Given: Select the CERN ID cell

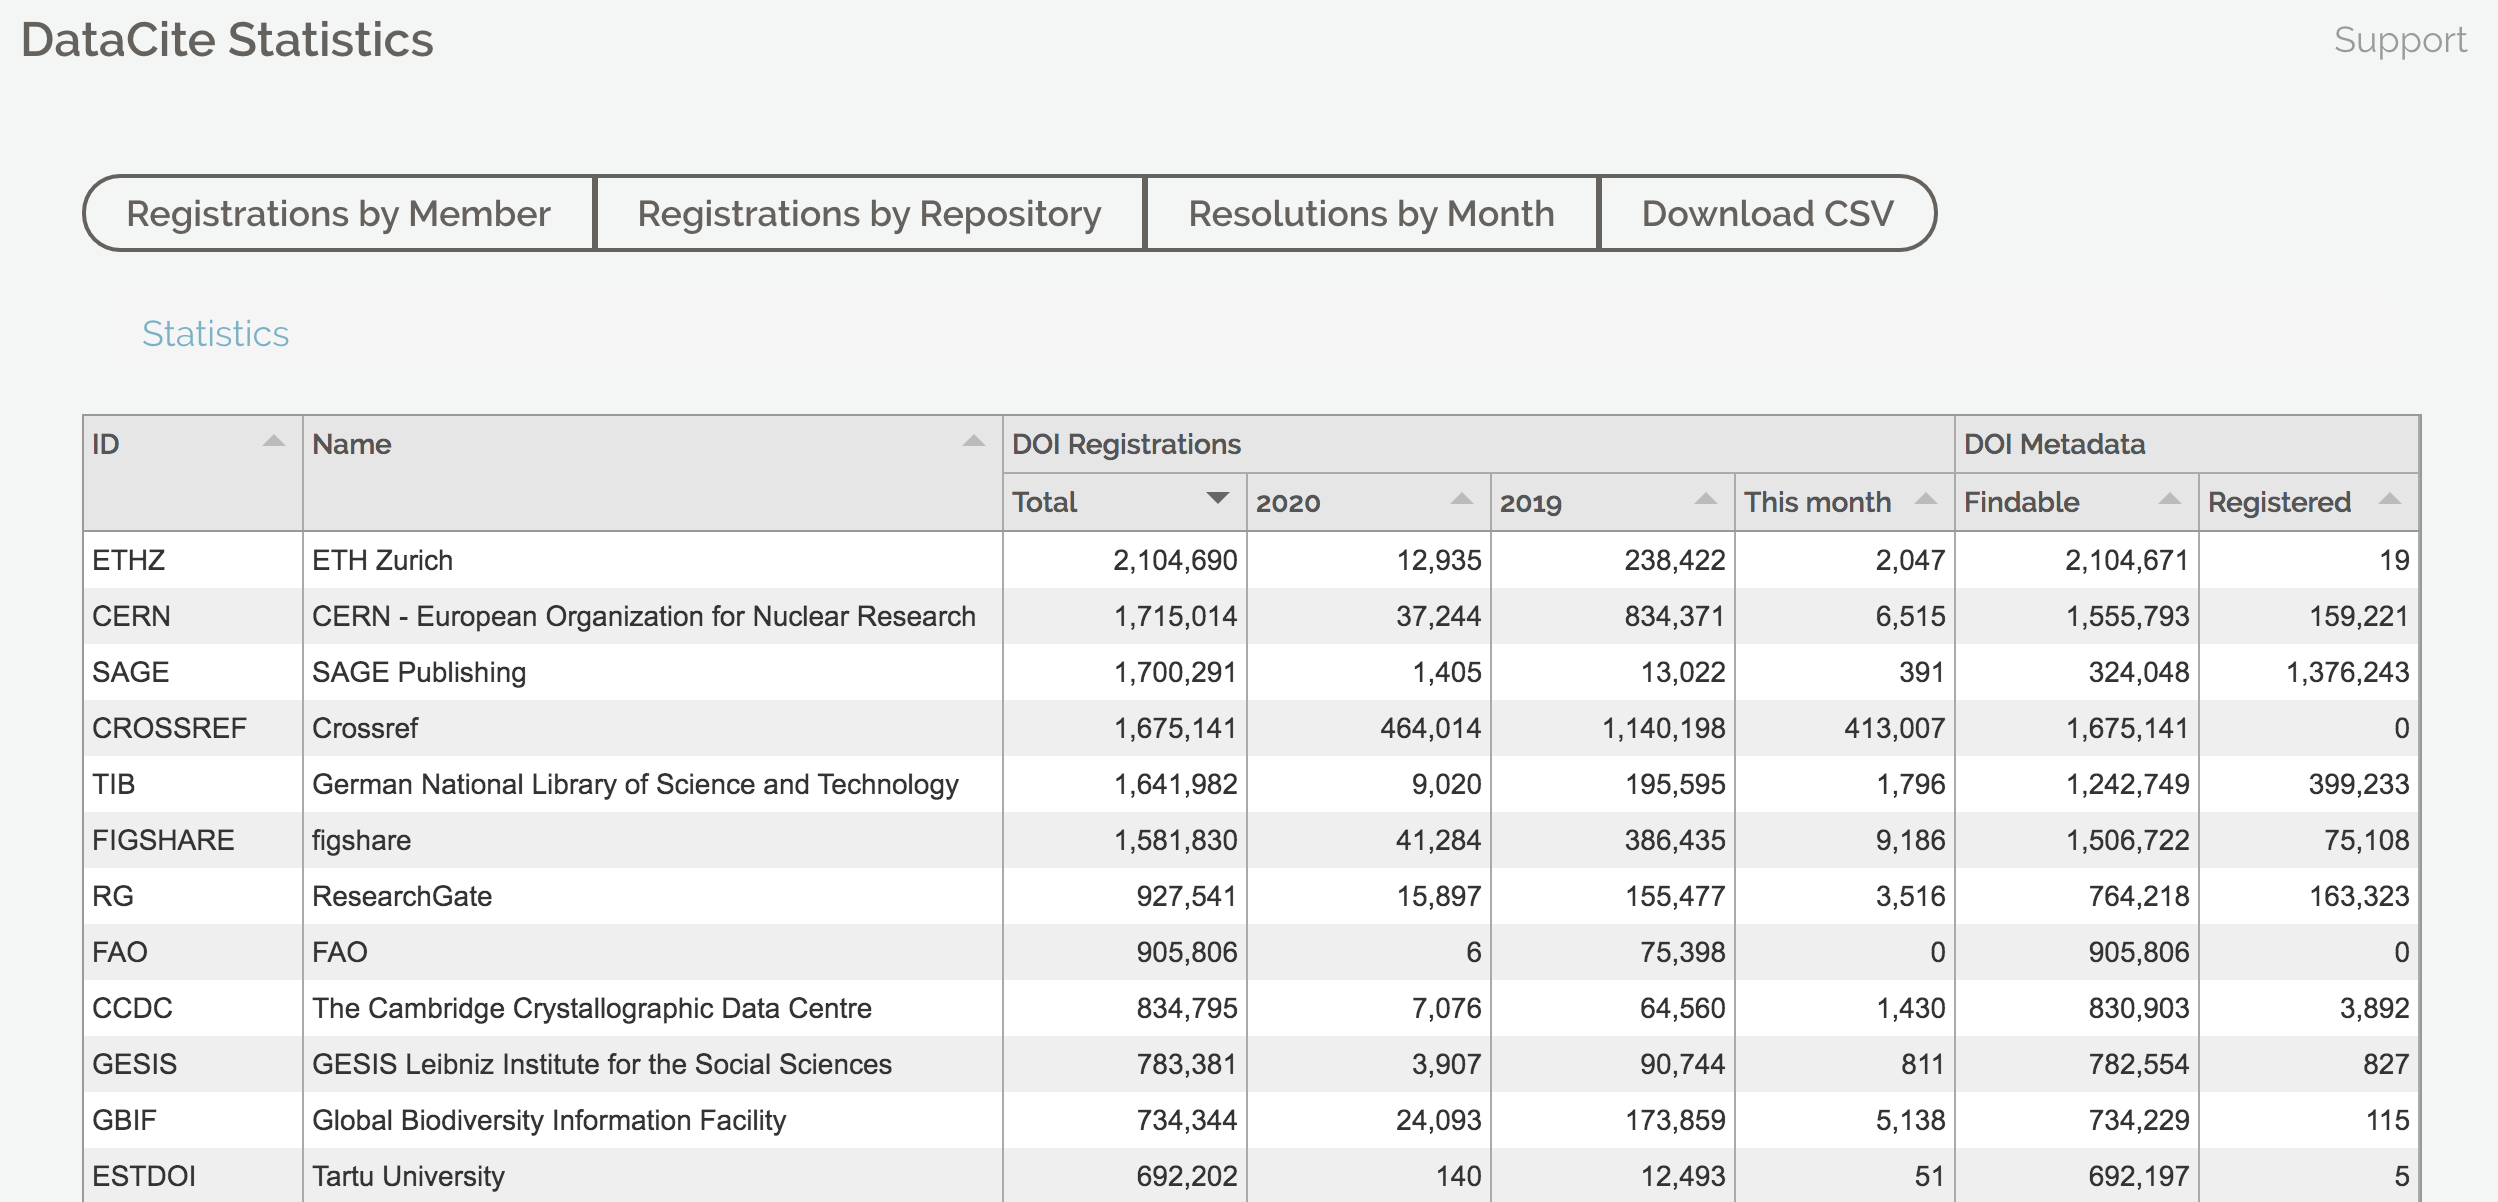Looking at the screenshot, I should (193, 616).
